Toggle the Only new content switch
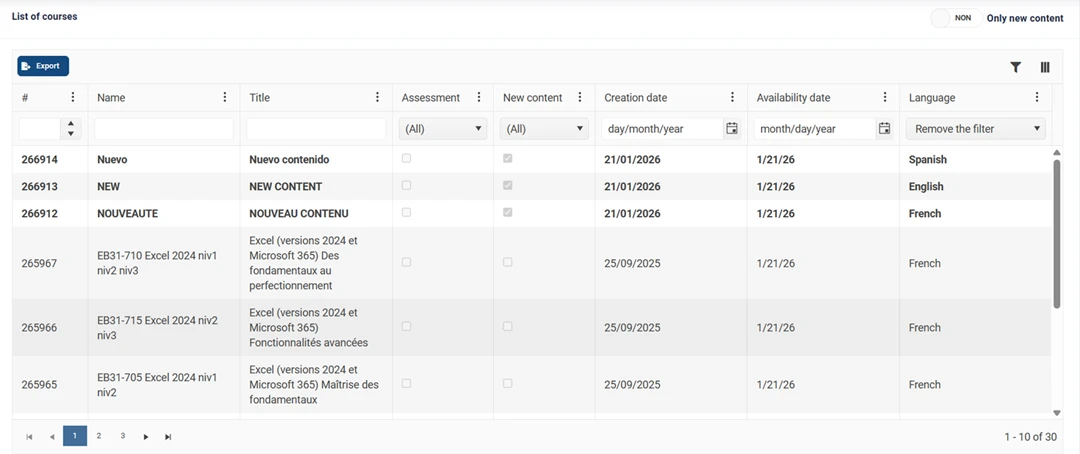1080x454 pixels. (x=956, y=19)
